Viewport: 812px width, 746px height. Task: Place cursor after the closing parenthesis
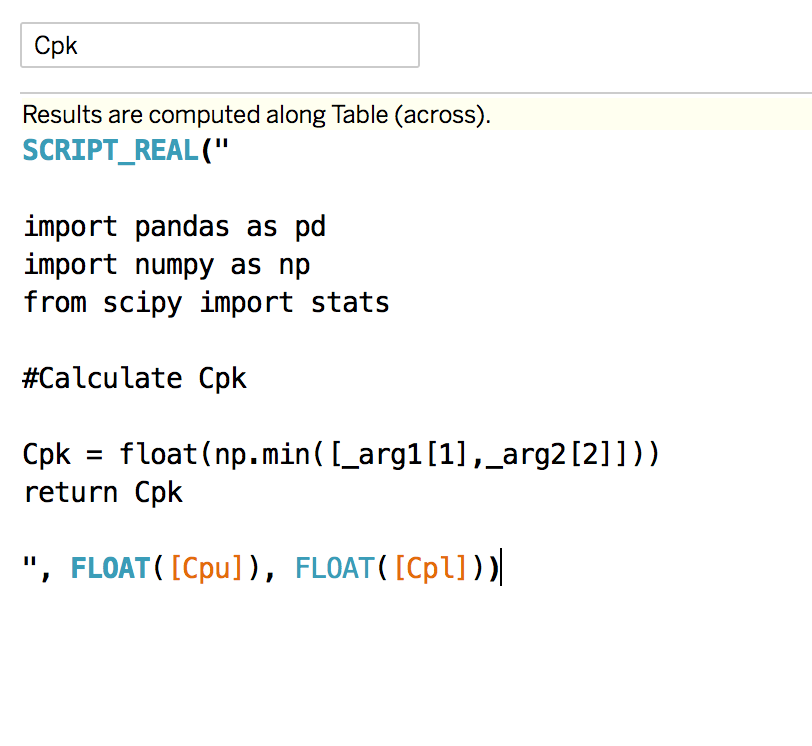click(500, 566)
